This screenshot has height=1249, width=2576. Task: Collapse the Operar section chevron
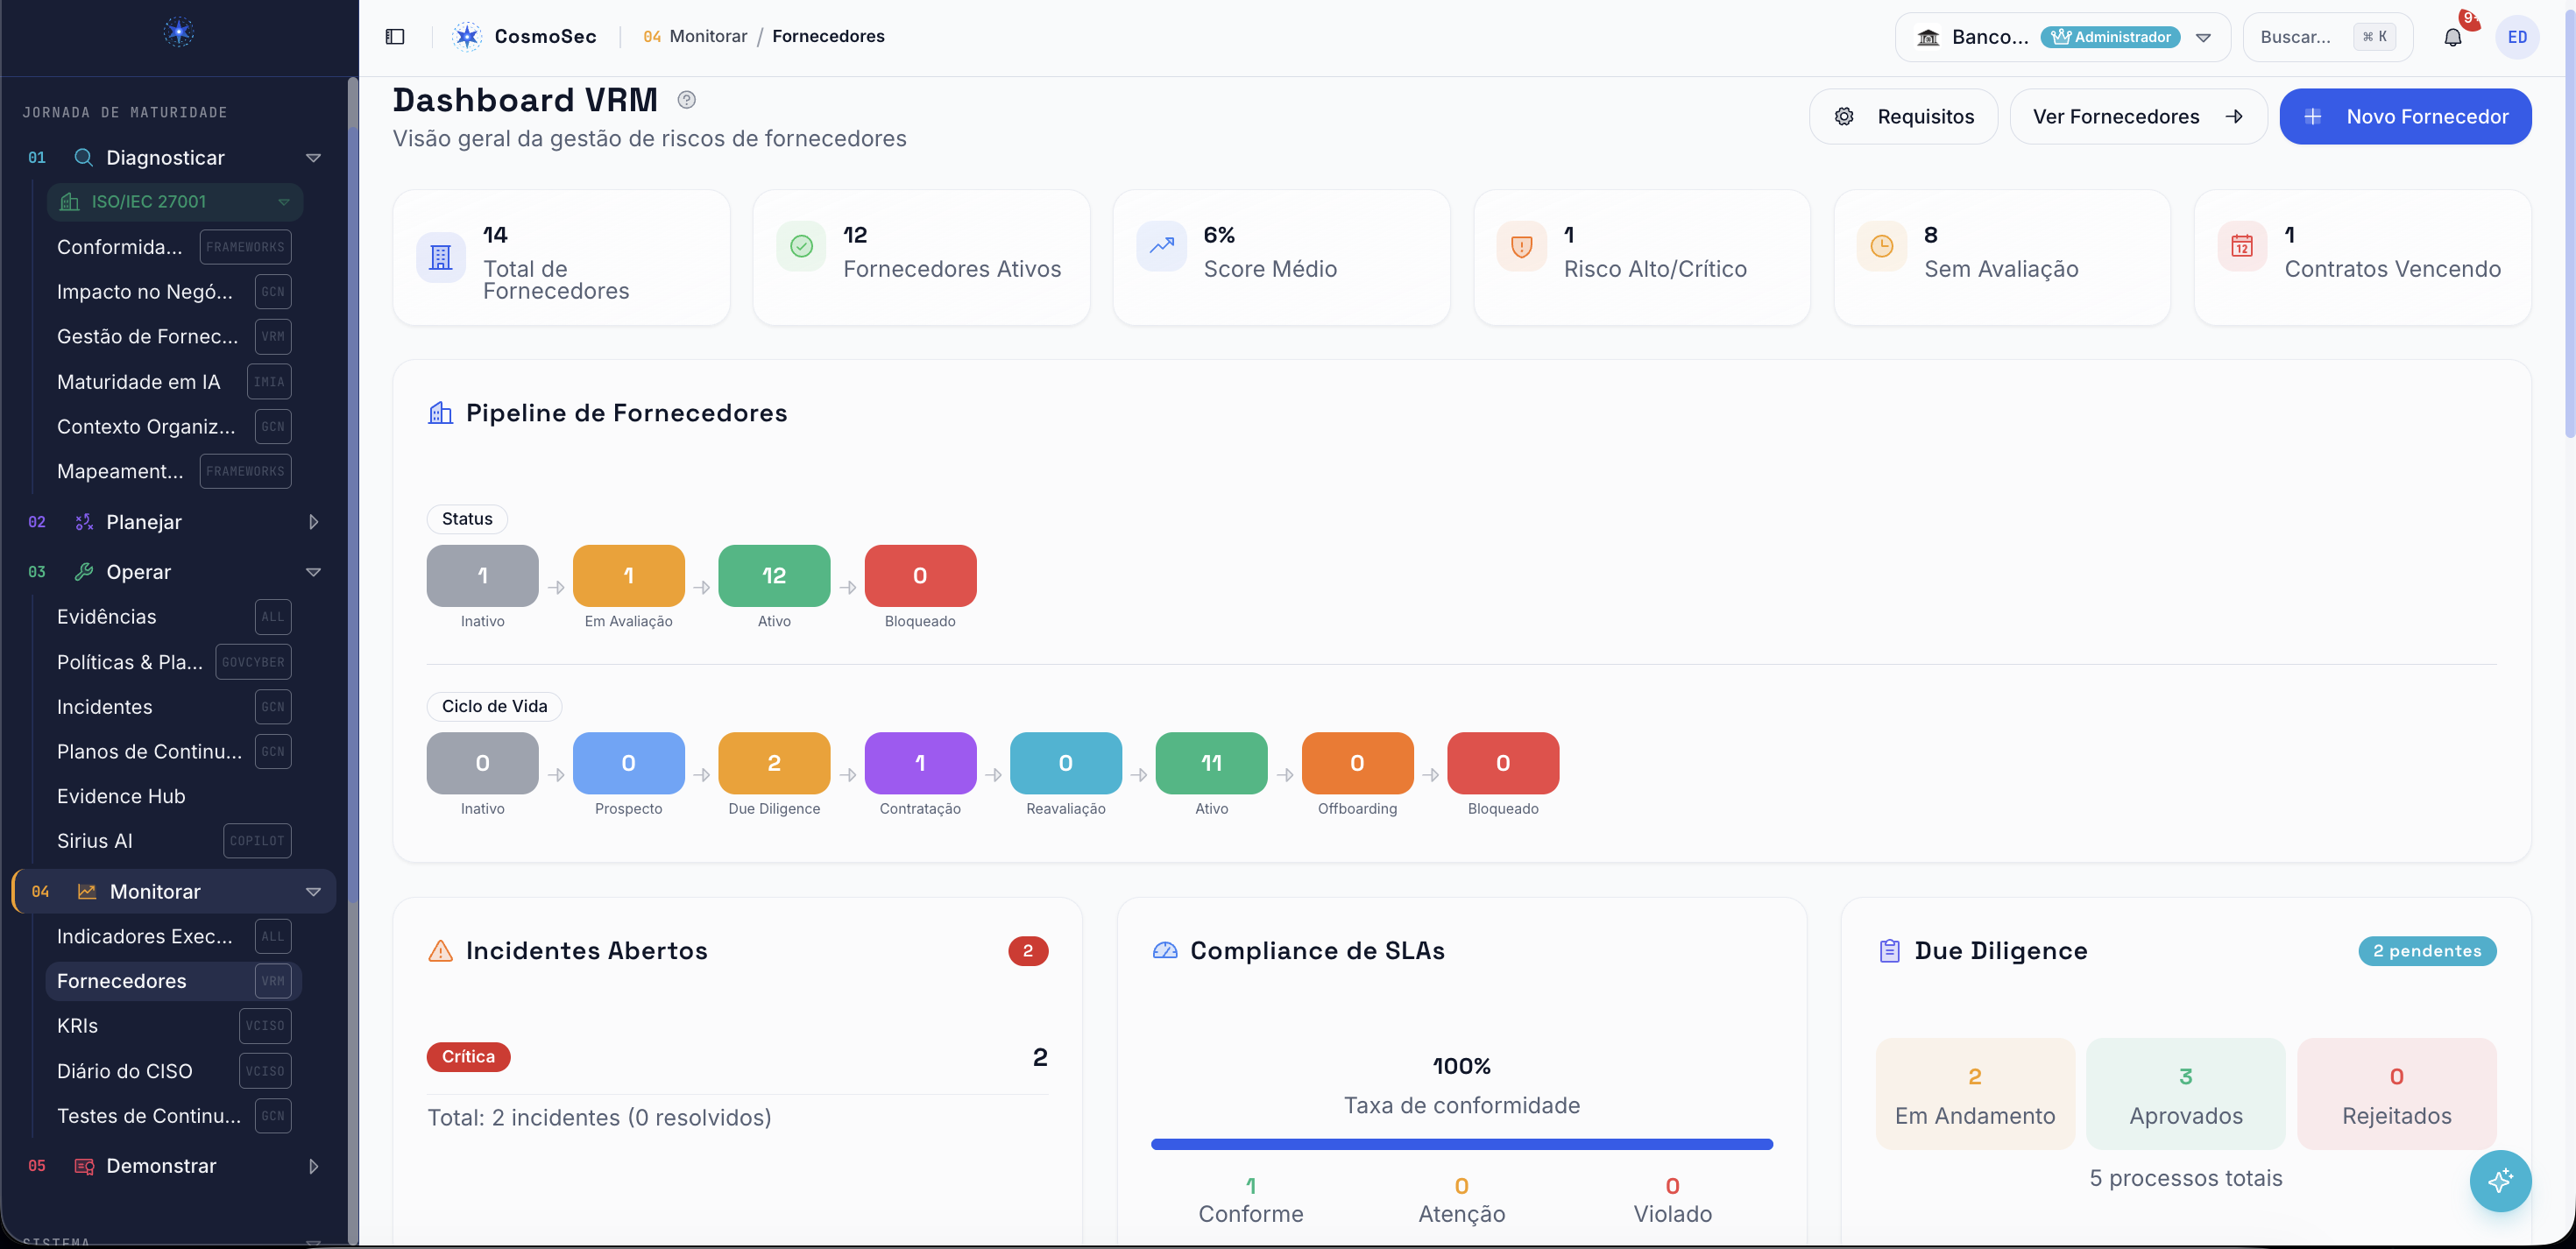coord(313,572)
